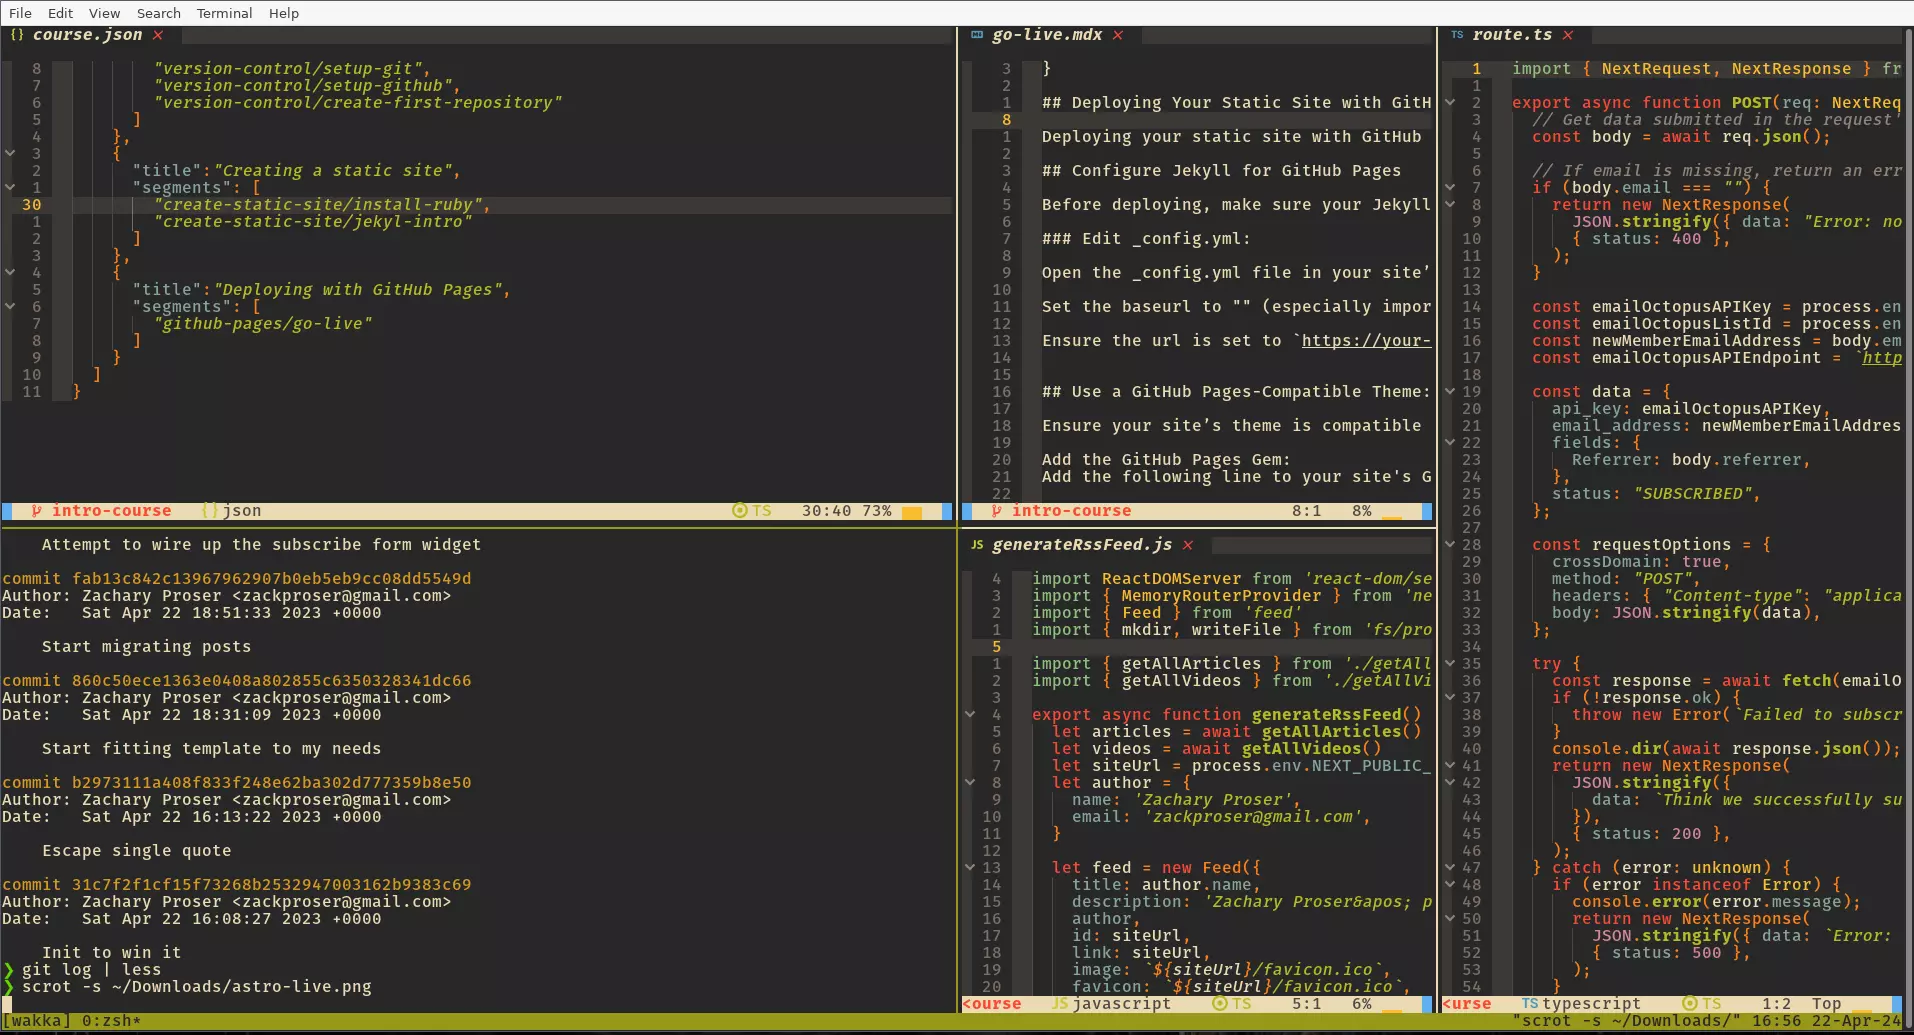Click the branch icon in go-live.mdx statusline
Screen dimensions: 1914x1035
click(x=995, y=510)
